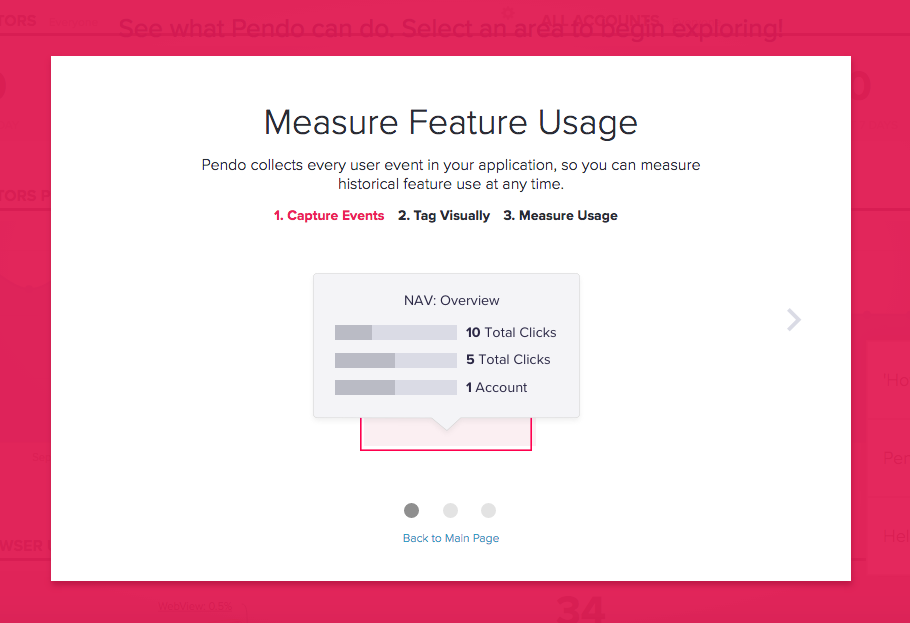The image size is (910, 623).
Task: Click the bar beside 1 Account
Action: click(x=396, y=387)
